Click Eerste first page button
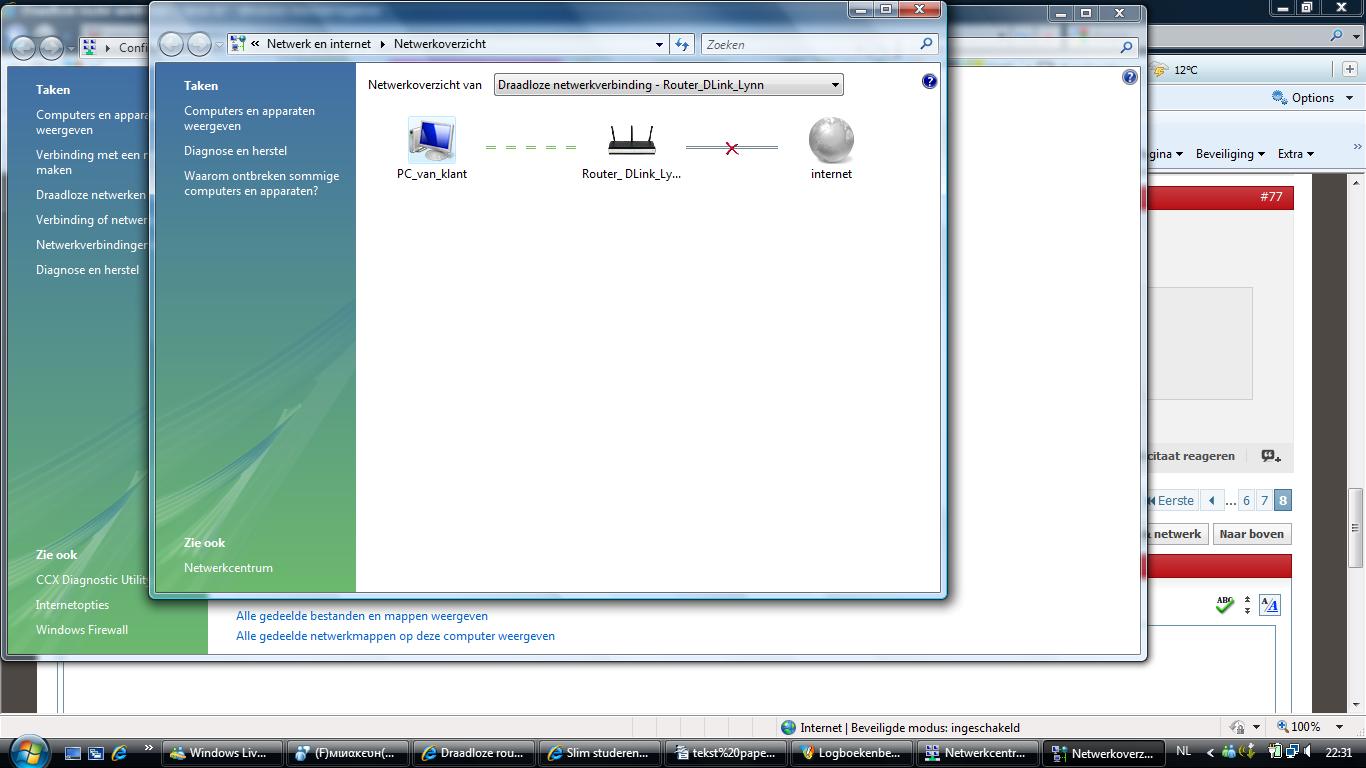 click(x=1170, y=501)
